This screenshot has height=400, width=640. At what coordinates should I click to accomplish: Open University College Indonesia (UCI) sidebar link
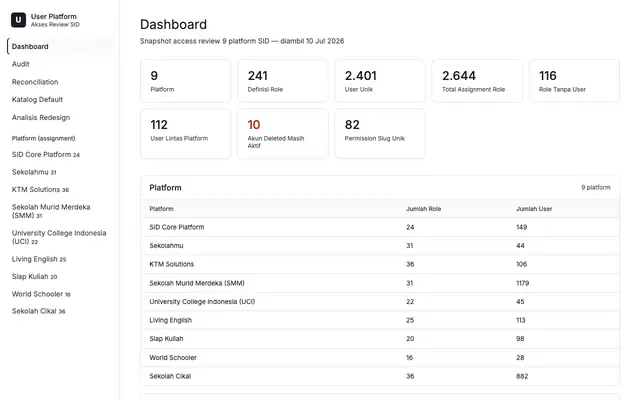pyautogui.click(x=60, y=237)
